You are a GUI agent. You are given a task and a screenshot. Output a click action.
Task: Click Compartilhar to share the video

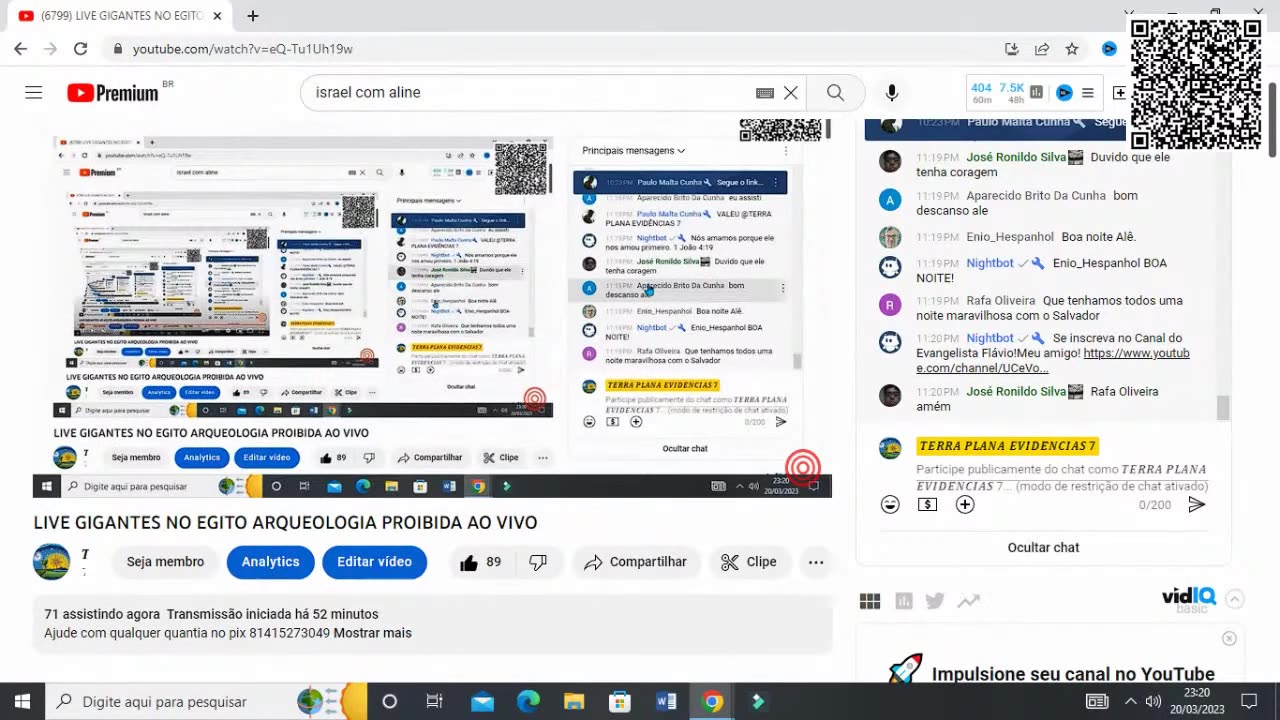[x=634, y=562]
